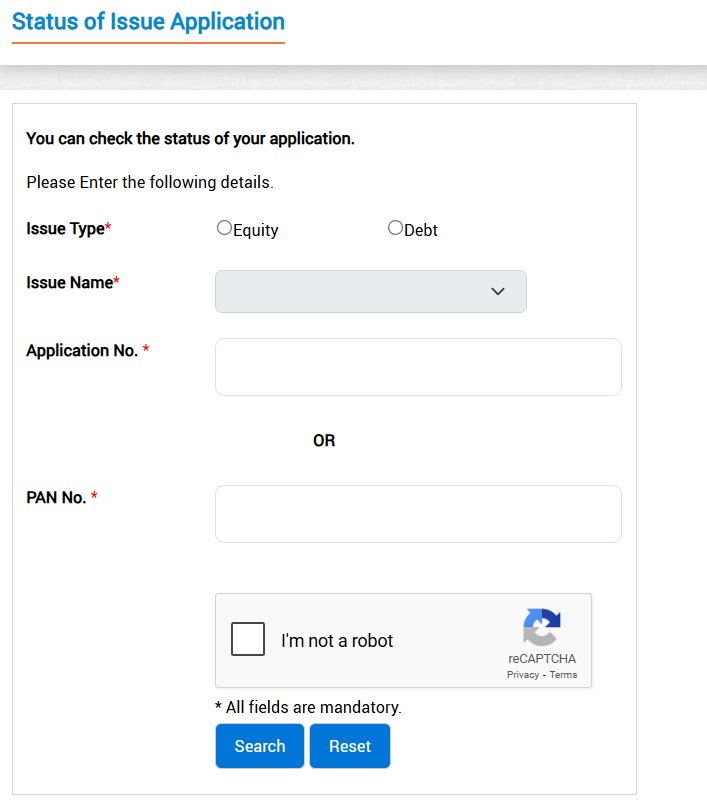
Task: Open the reCAPTCHA Terms link
Action: pyautogui.click(x=563, y=674)
